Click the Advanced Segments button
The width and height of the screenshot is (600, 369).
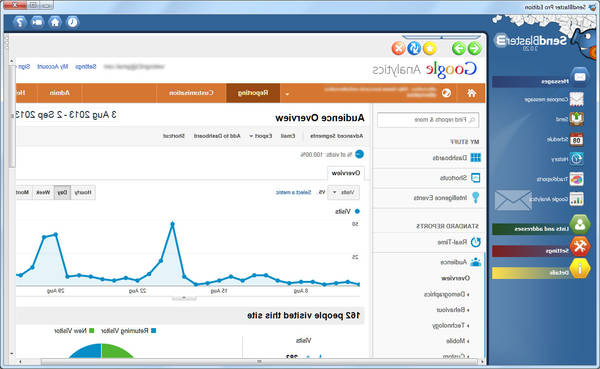click(x=336, y=136)
